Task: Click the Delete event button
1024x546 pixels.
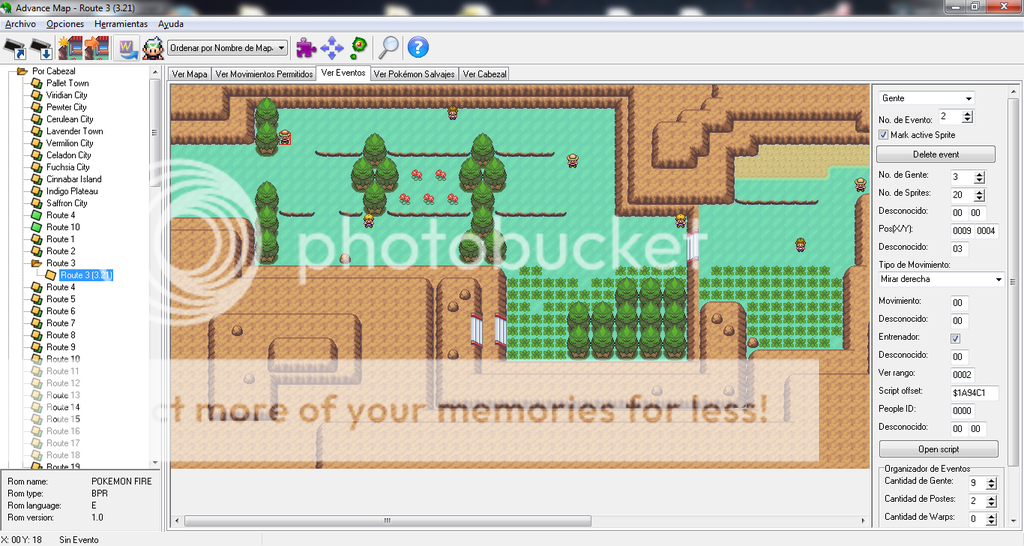Action: [x=936, y=154]
